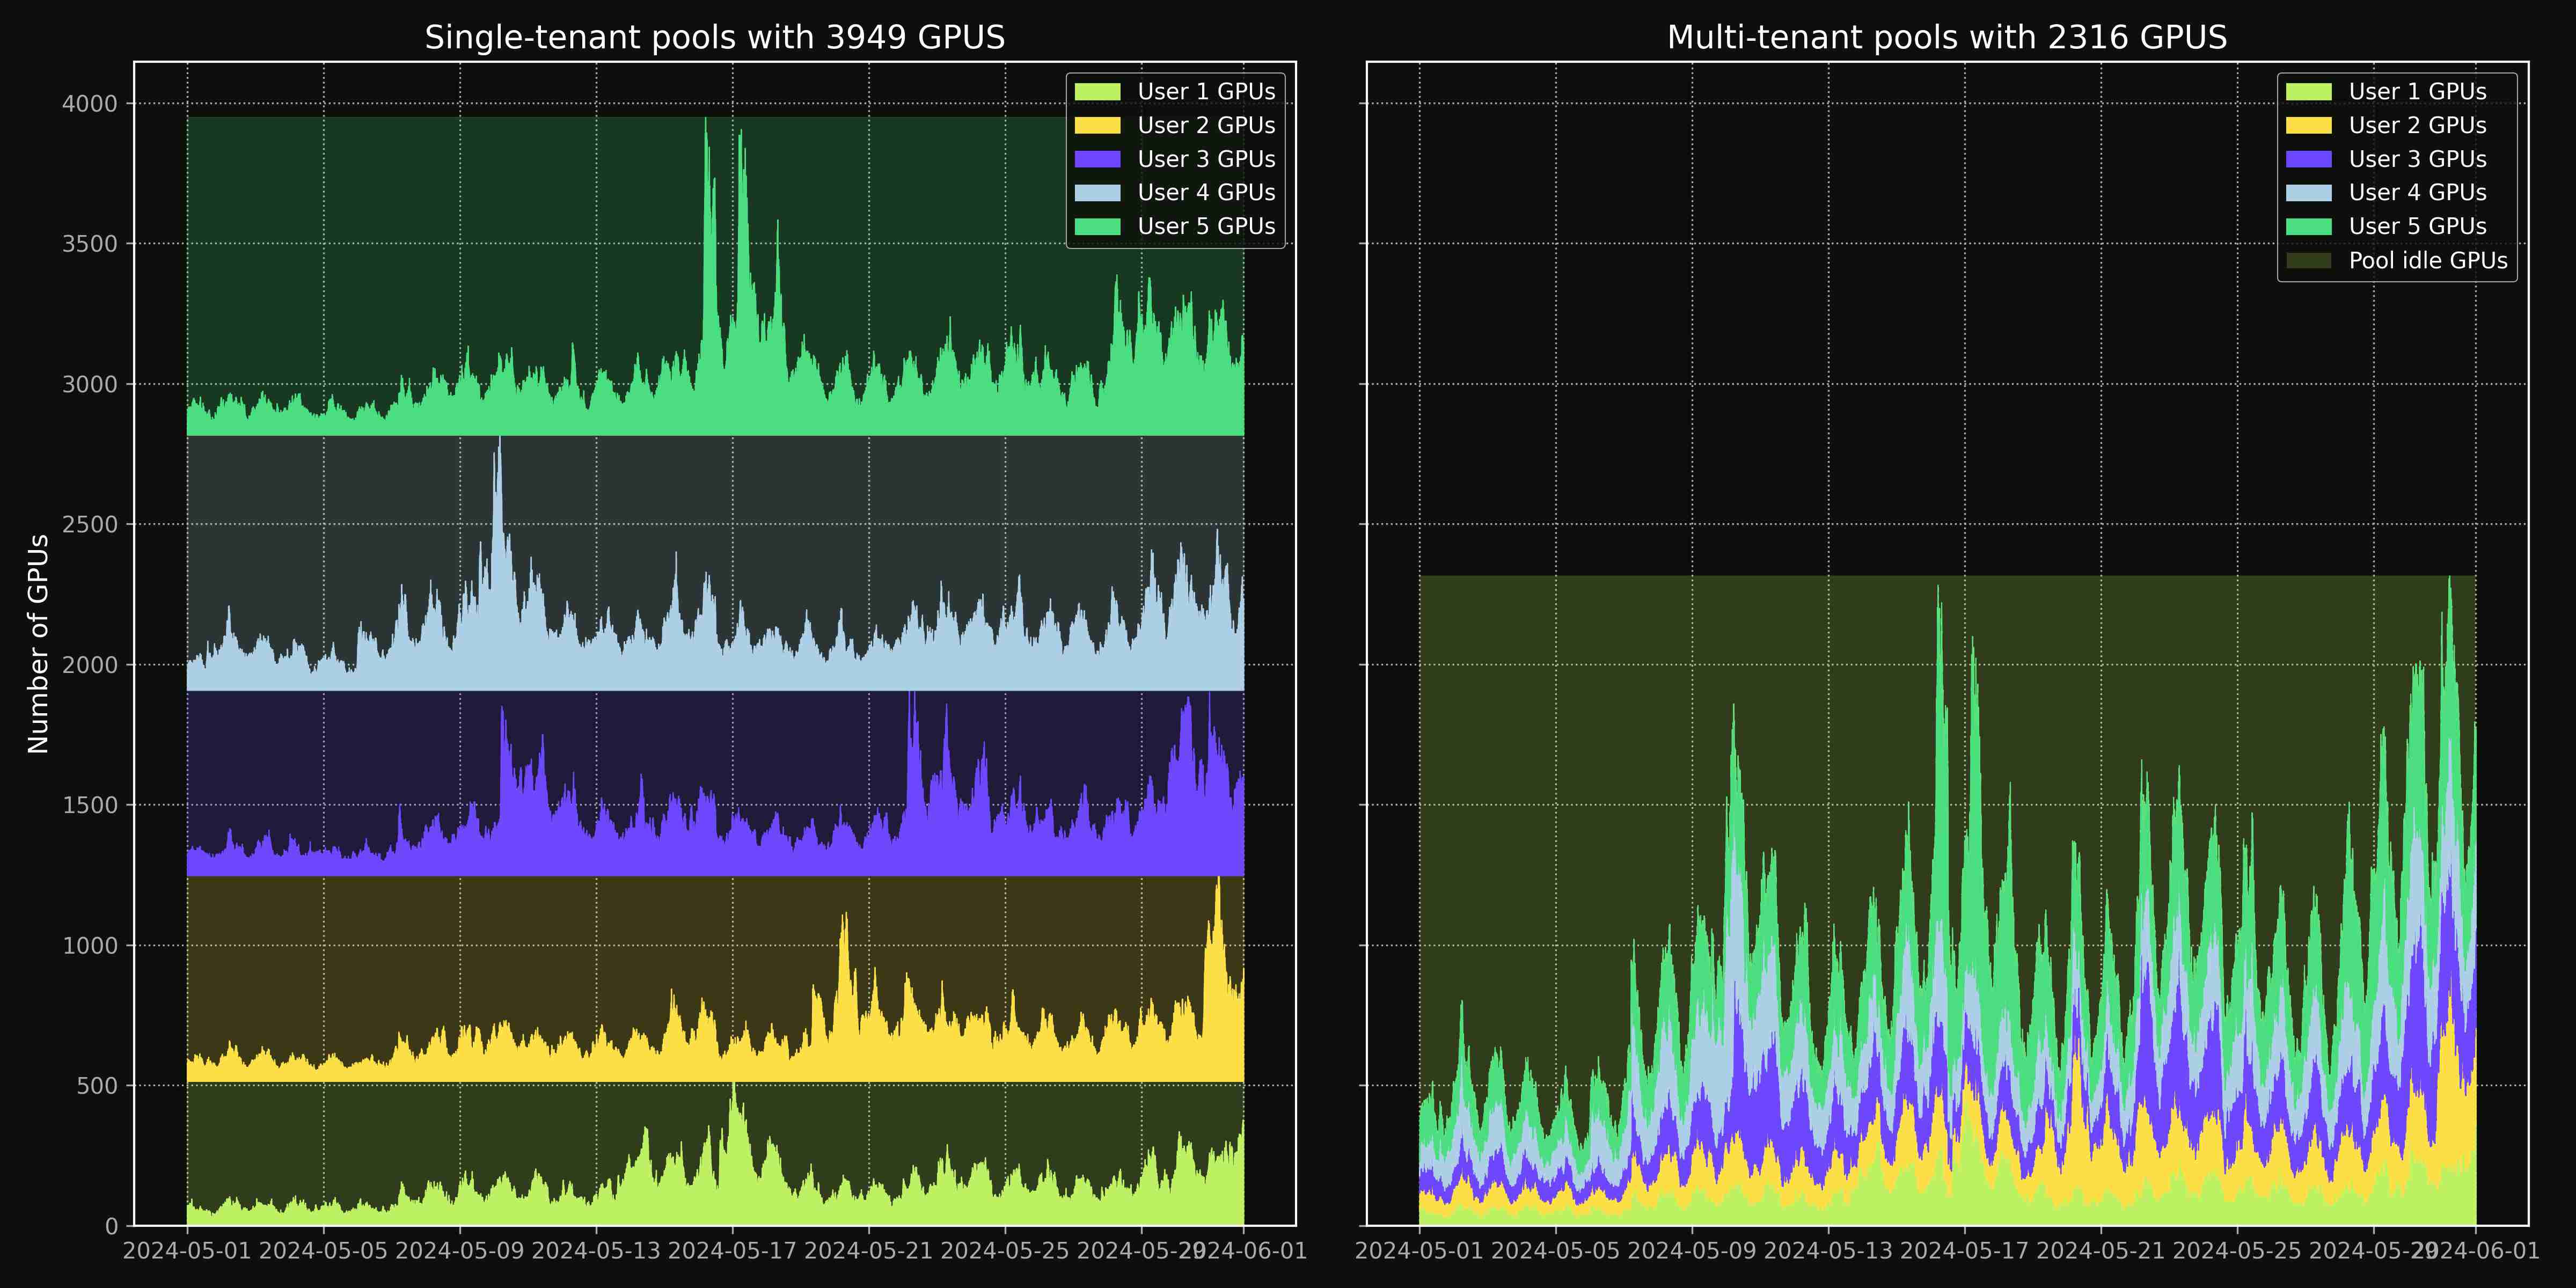Click 'User 1 GPUs' label in left legend
Viewport: 2576px width, 1288px height.
coord(1206,92)
